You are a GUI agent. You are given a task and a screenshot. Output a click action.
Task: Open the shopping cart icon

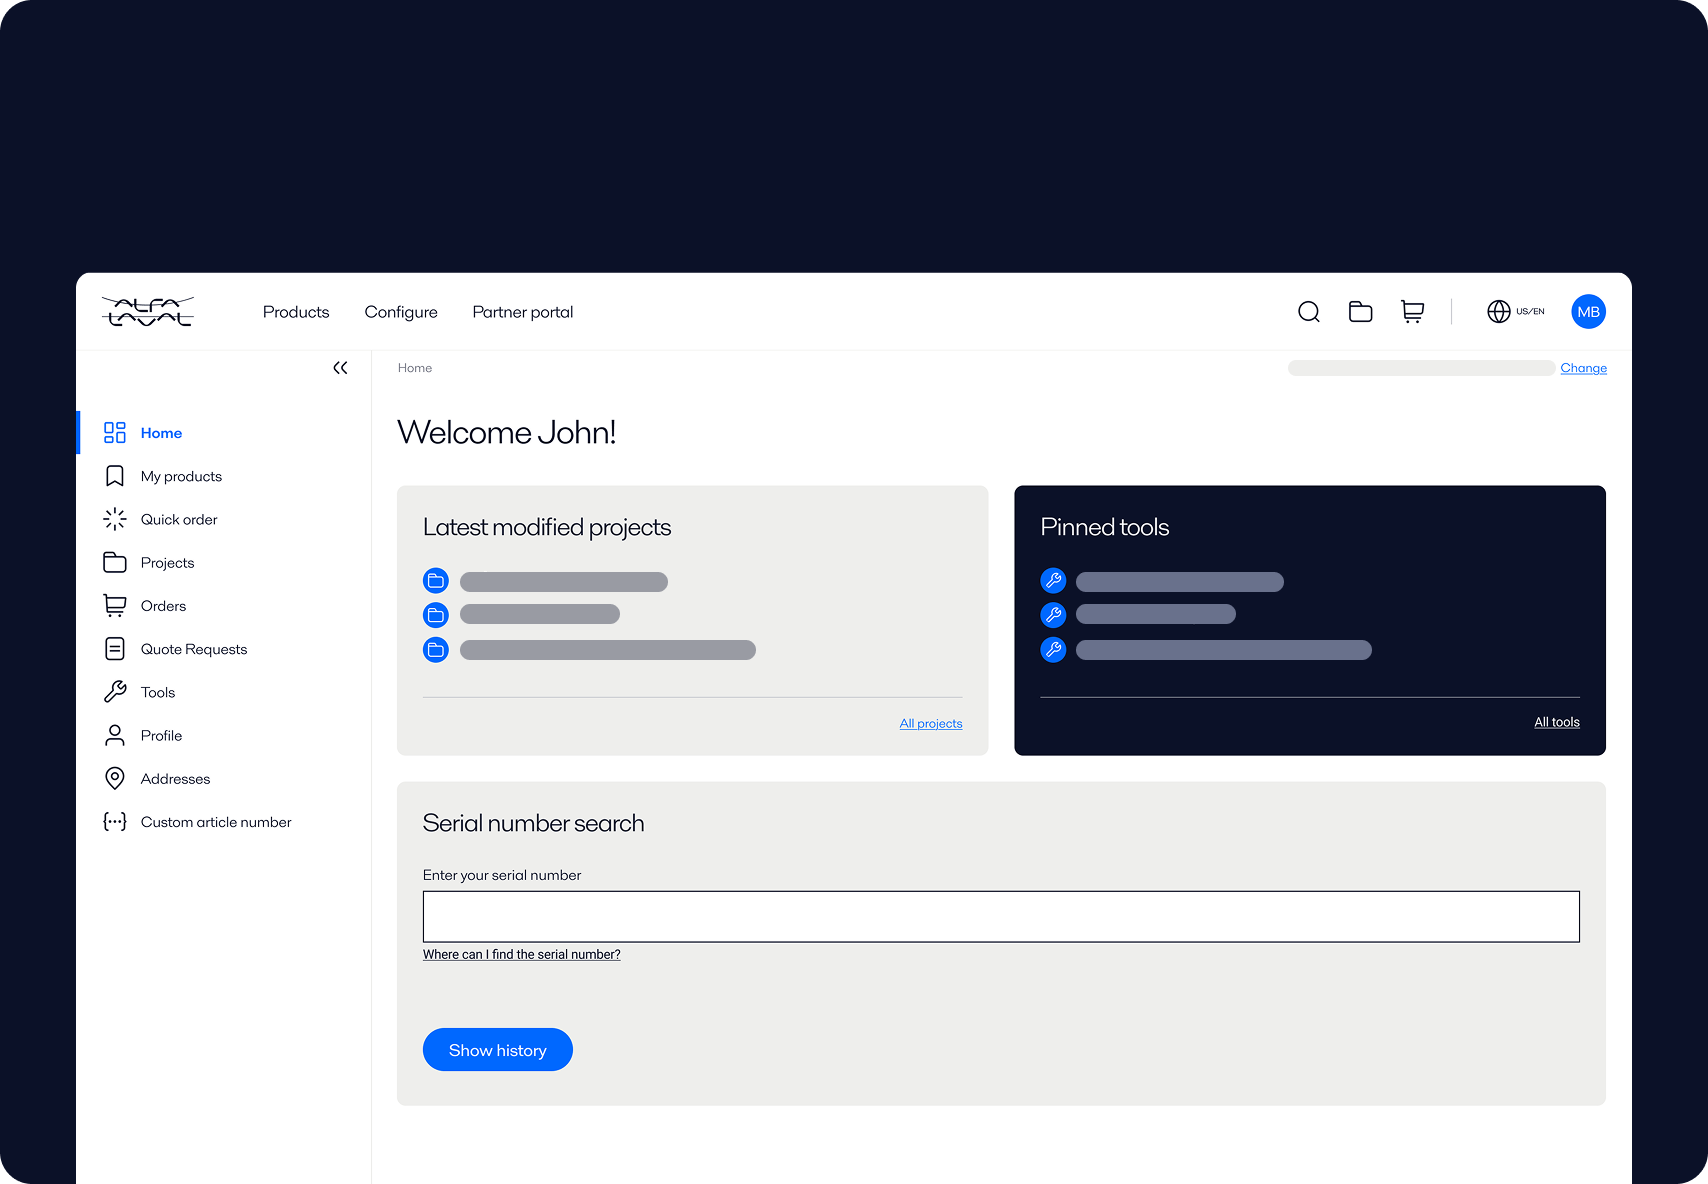(1412, 311)
